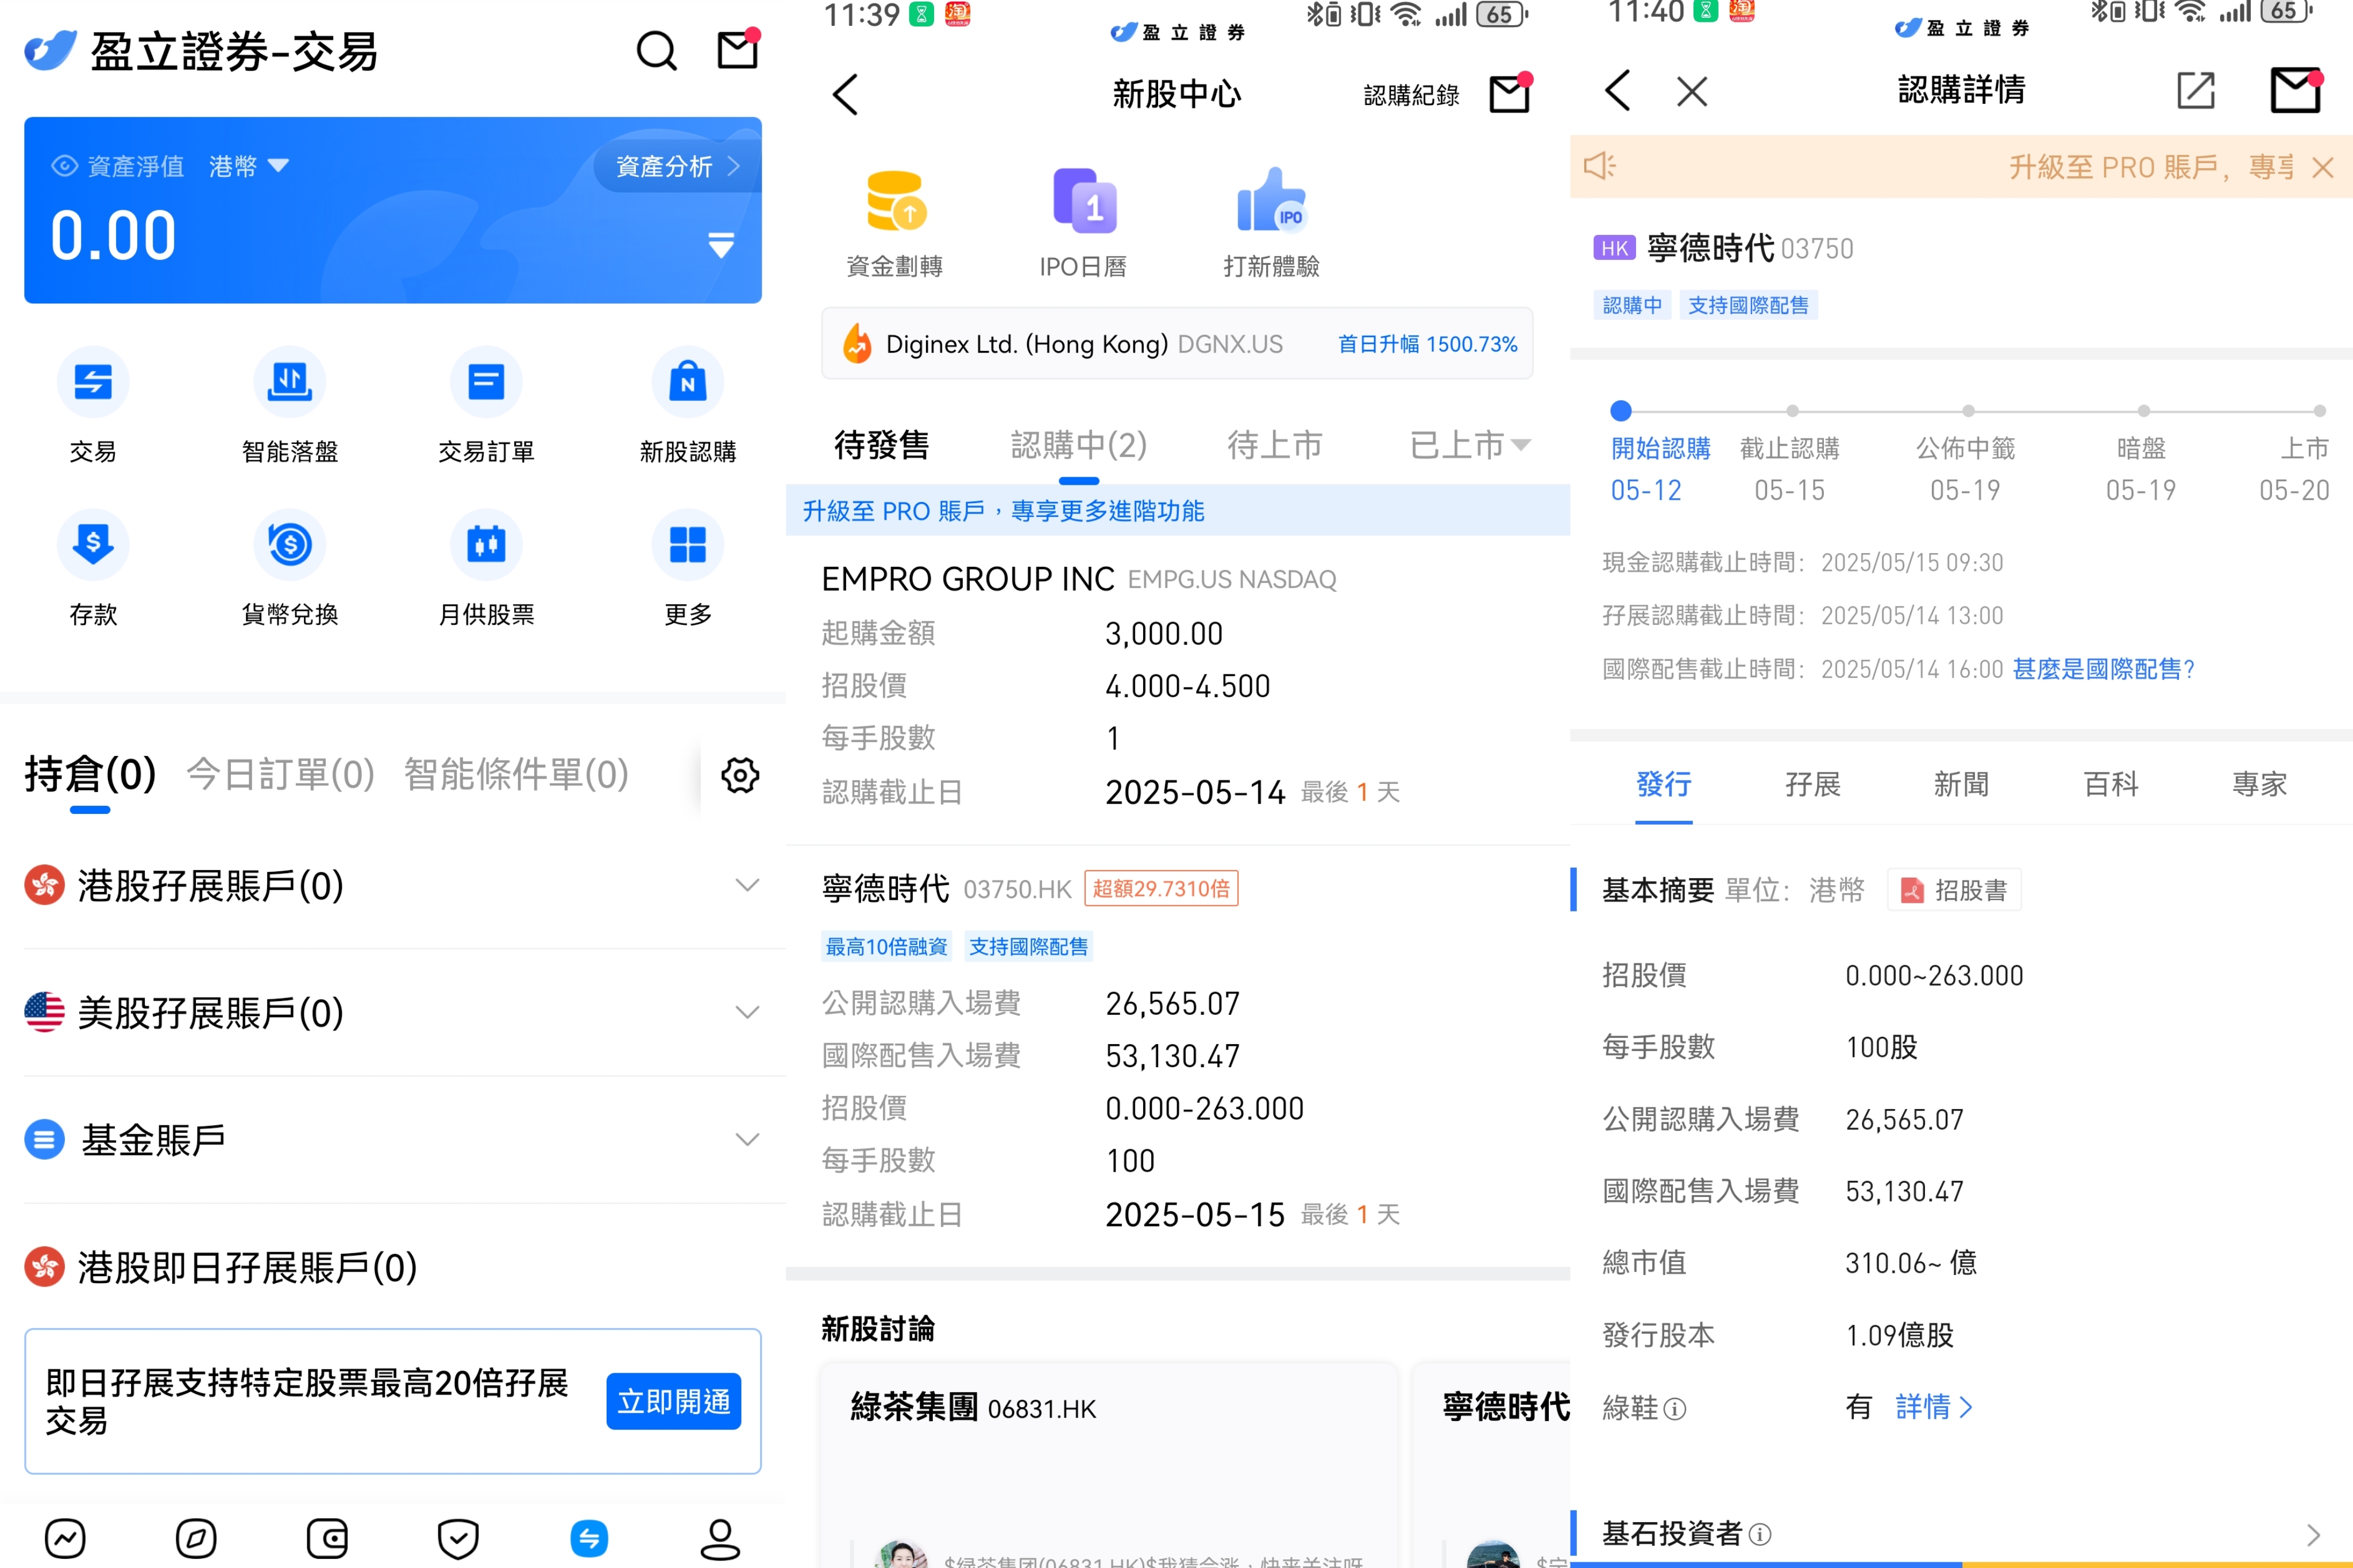
Task: Open mail icon in 新股中心 header
Action: tap(1510, 93)
